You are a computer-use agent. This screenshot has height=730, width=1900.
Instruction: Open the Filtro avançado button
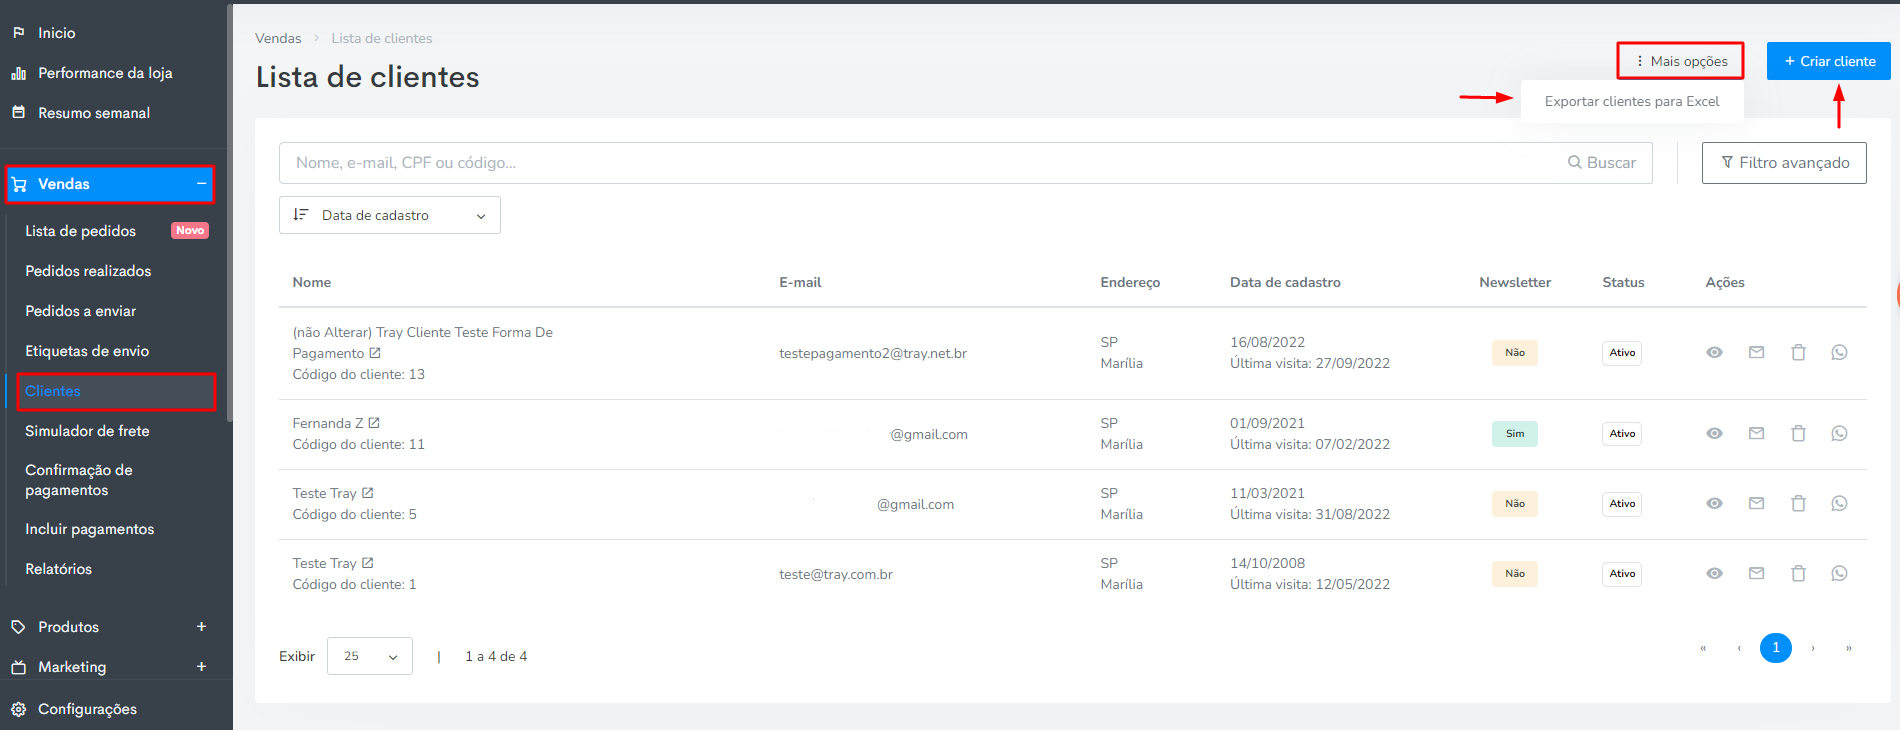coord(1784,163)
